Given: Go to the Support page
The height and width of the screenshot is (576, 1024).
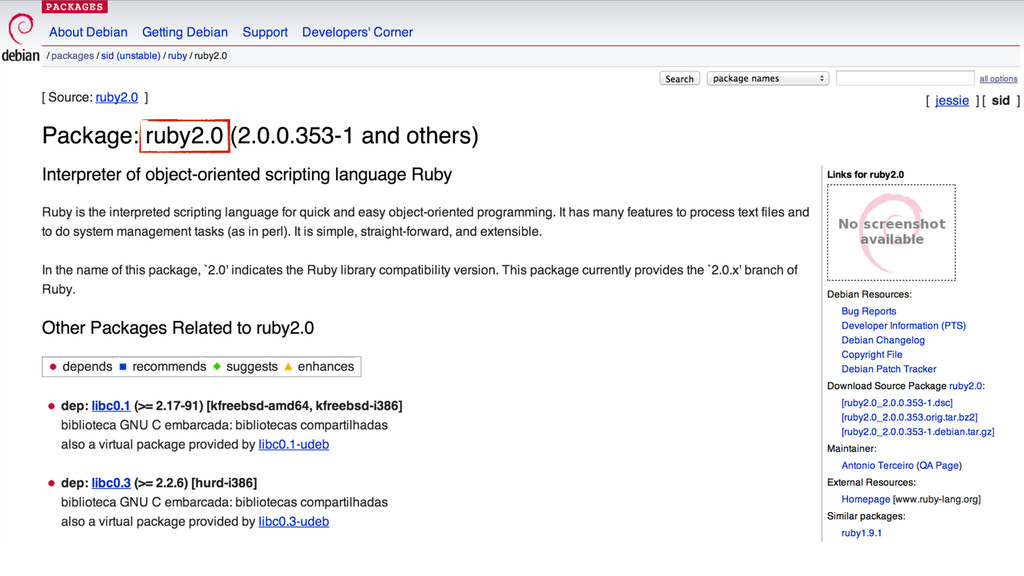Looking at the screenshot, I should [264, 32].
